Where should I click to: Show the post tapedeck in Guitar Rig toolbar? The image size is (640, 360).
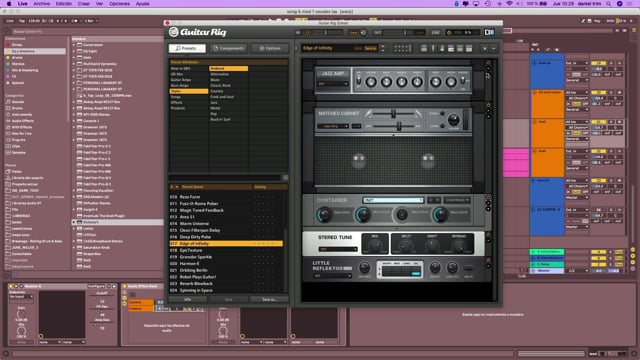(451, 49)
